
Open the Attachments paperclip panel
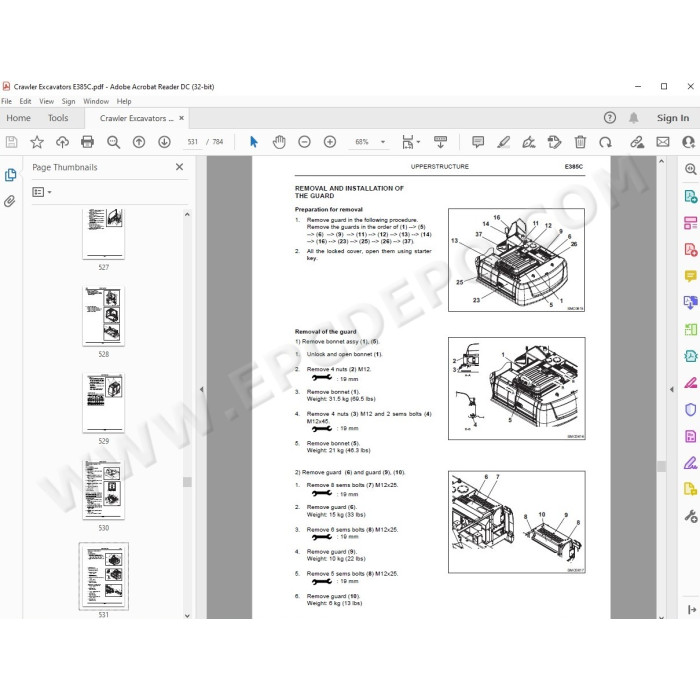(x=9, y=201)
